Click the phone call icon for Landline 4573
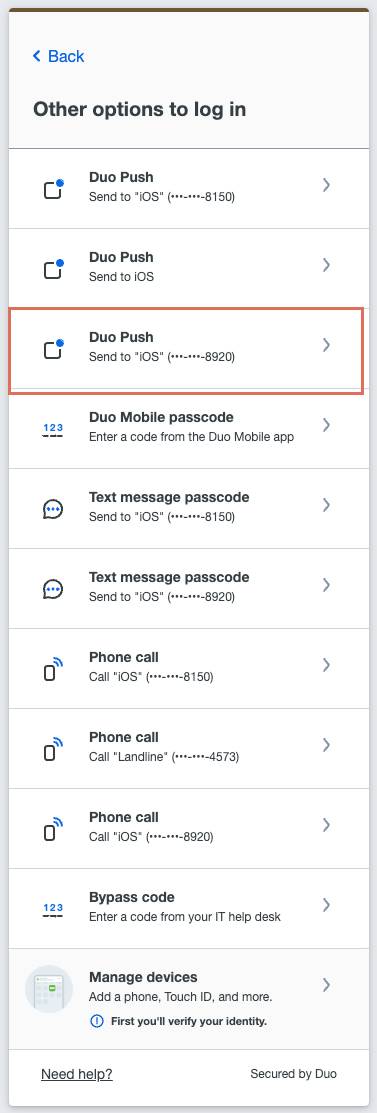This screenshot has height=1113, width=377. pyautogui.click(x=53, y=749)
